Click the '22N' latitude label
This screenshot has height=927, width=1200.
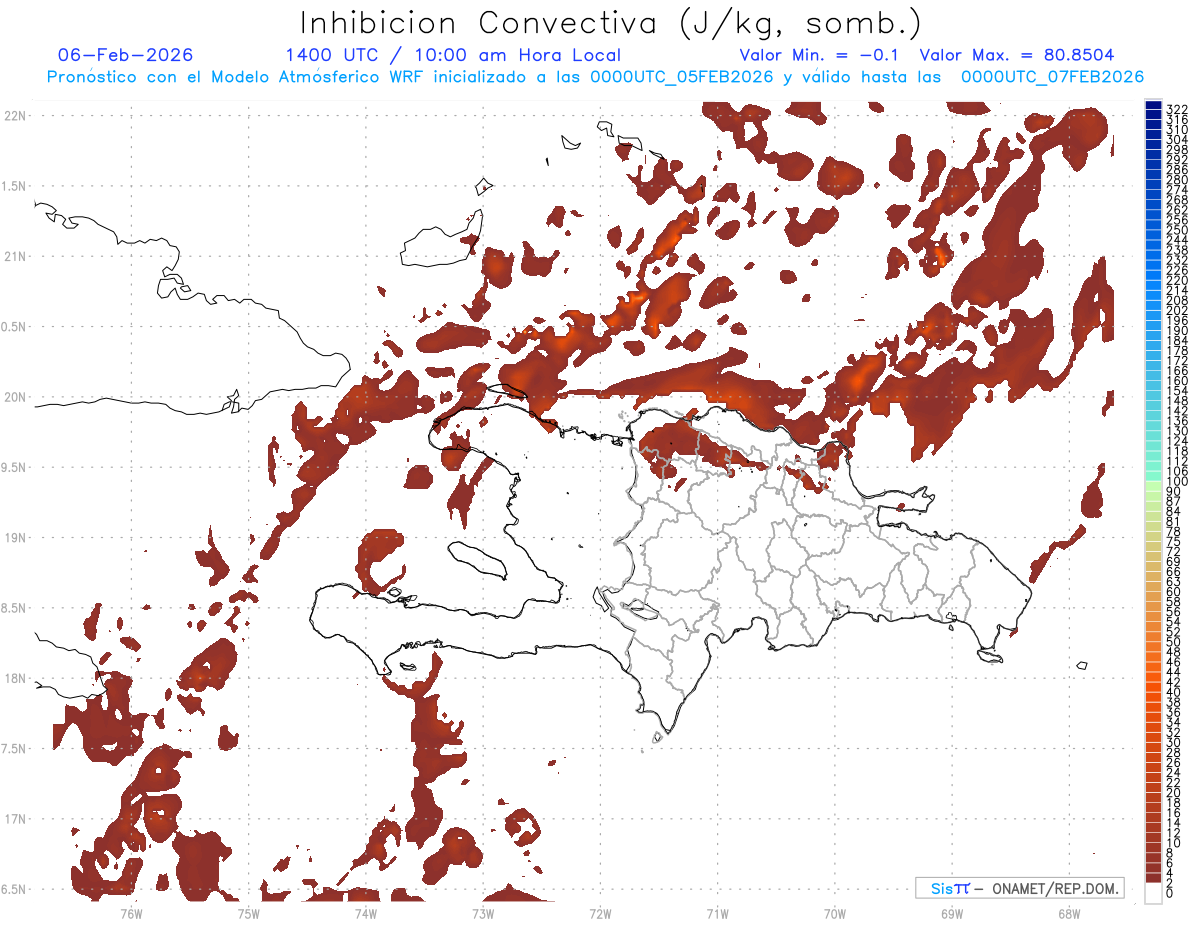[x=14, y=115]
